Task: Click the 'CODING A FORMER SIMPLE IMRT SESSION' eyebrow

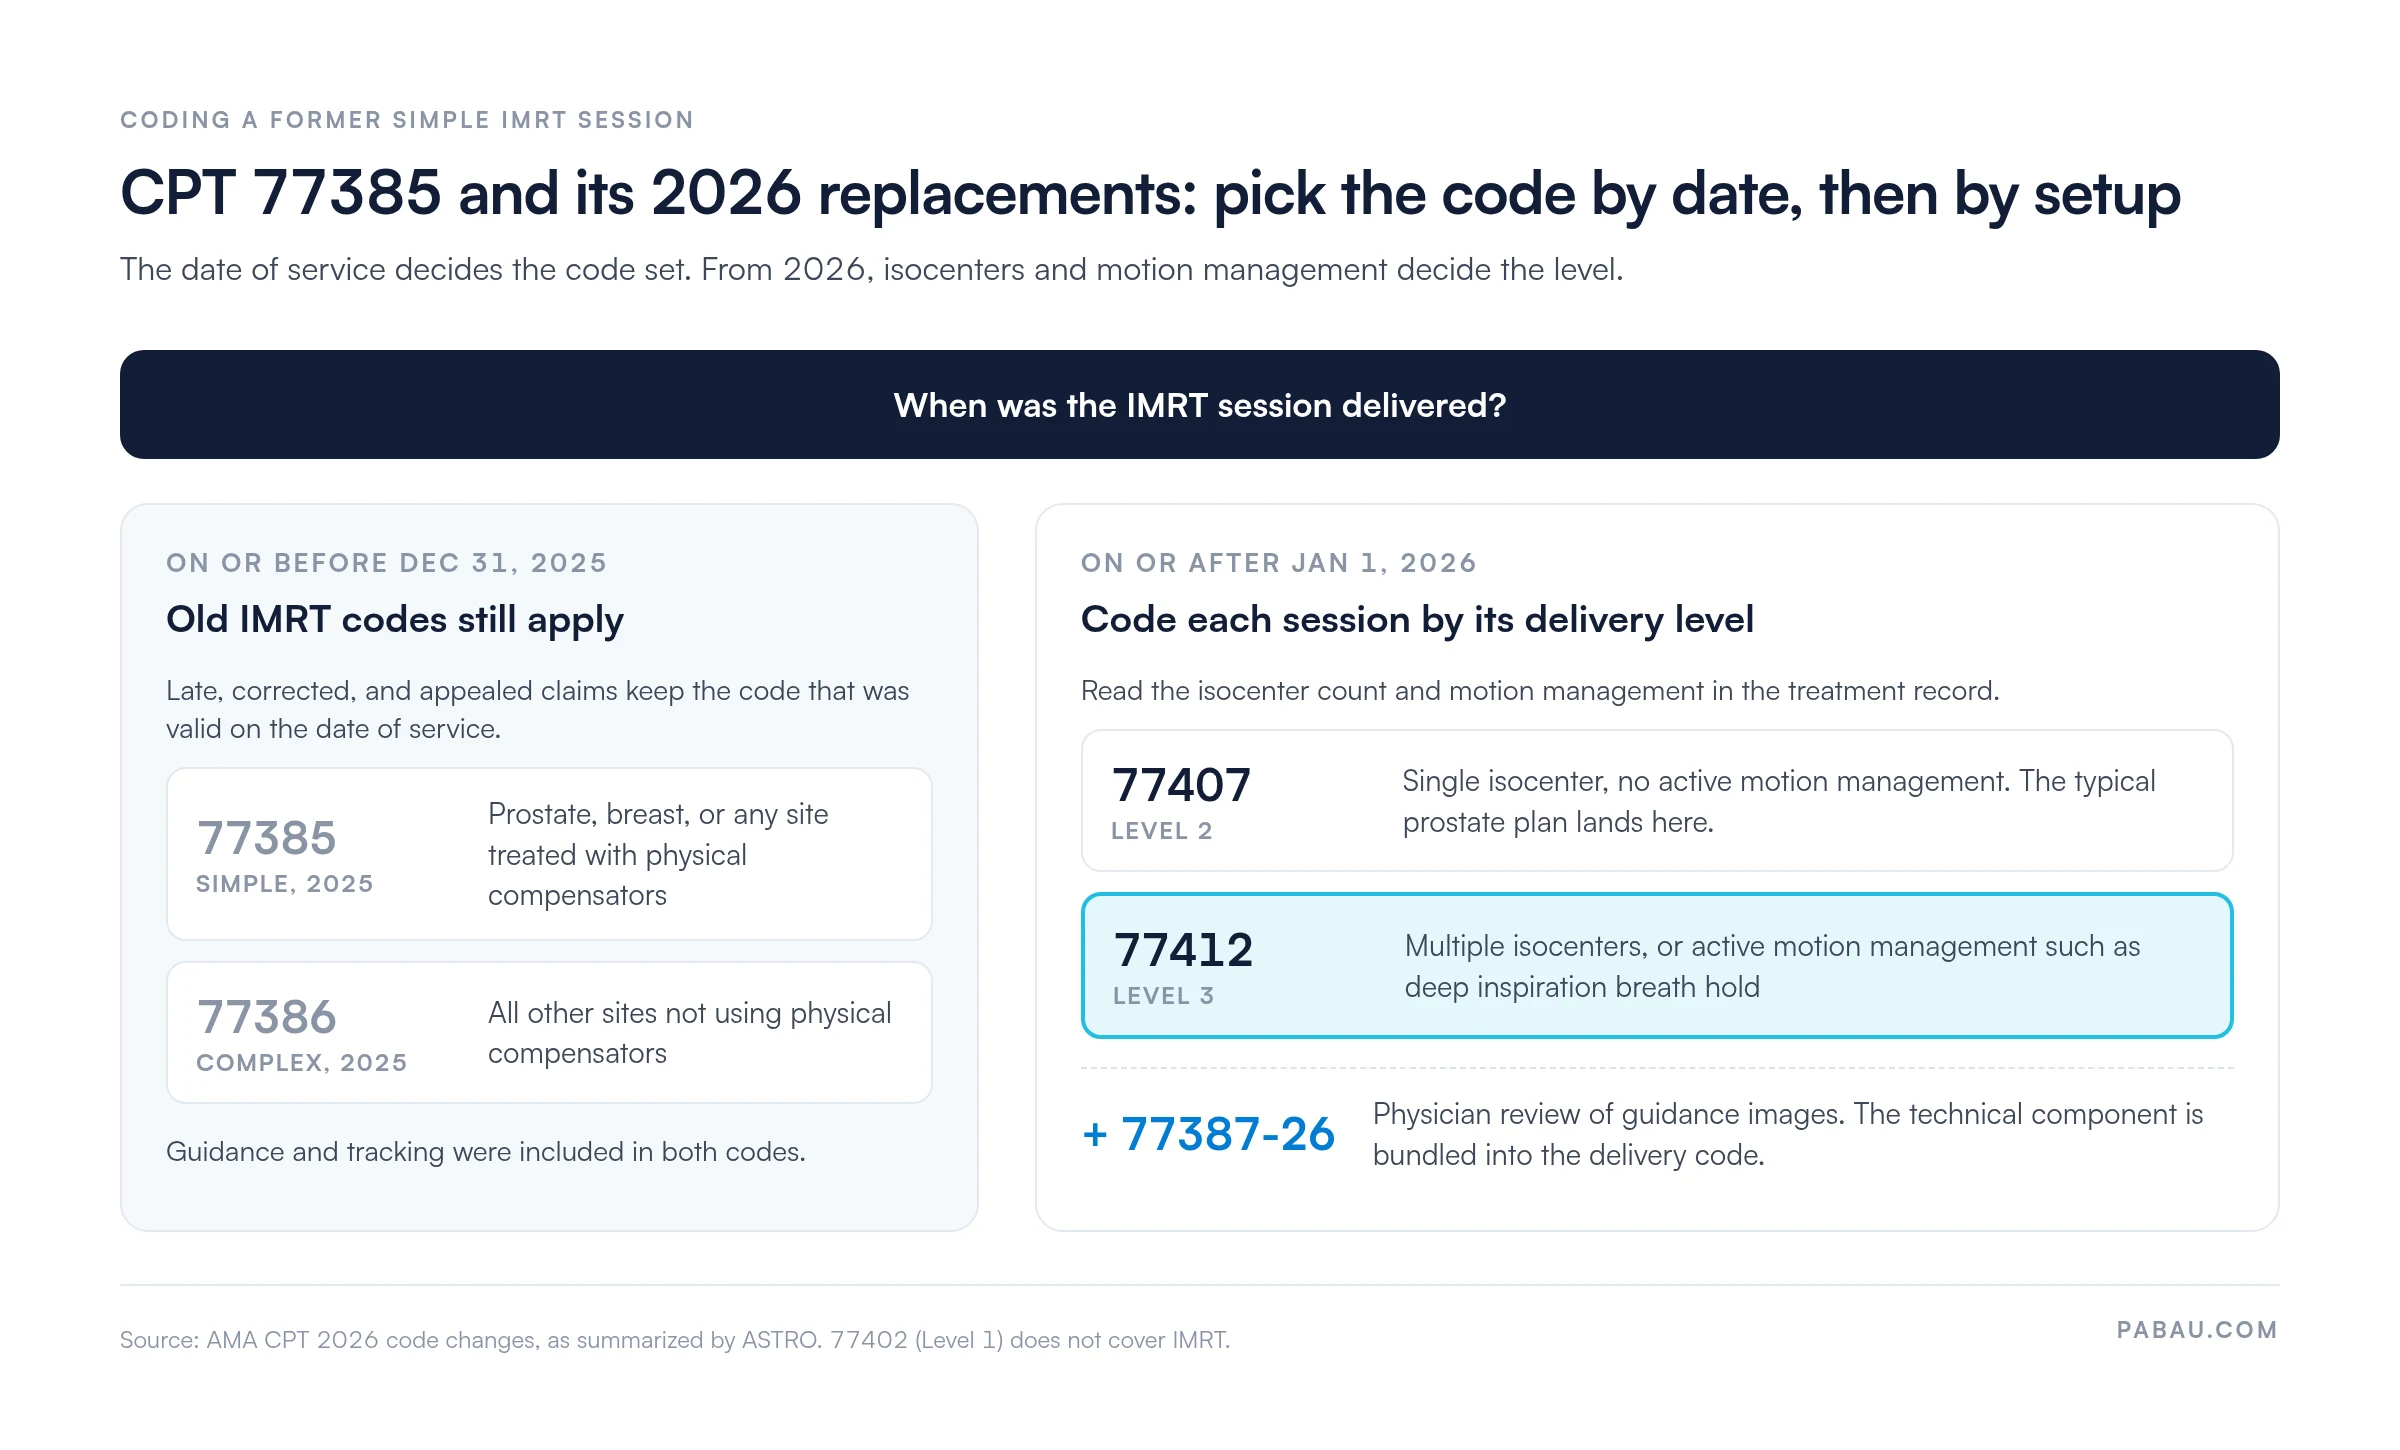Action: [407, 120]
